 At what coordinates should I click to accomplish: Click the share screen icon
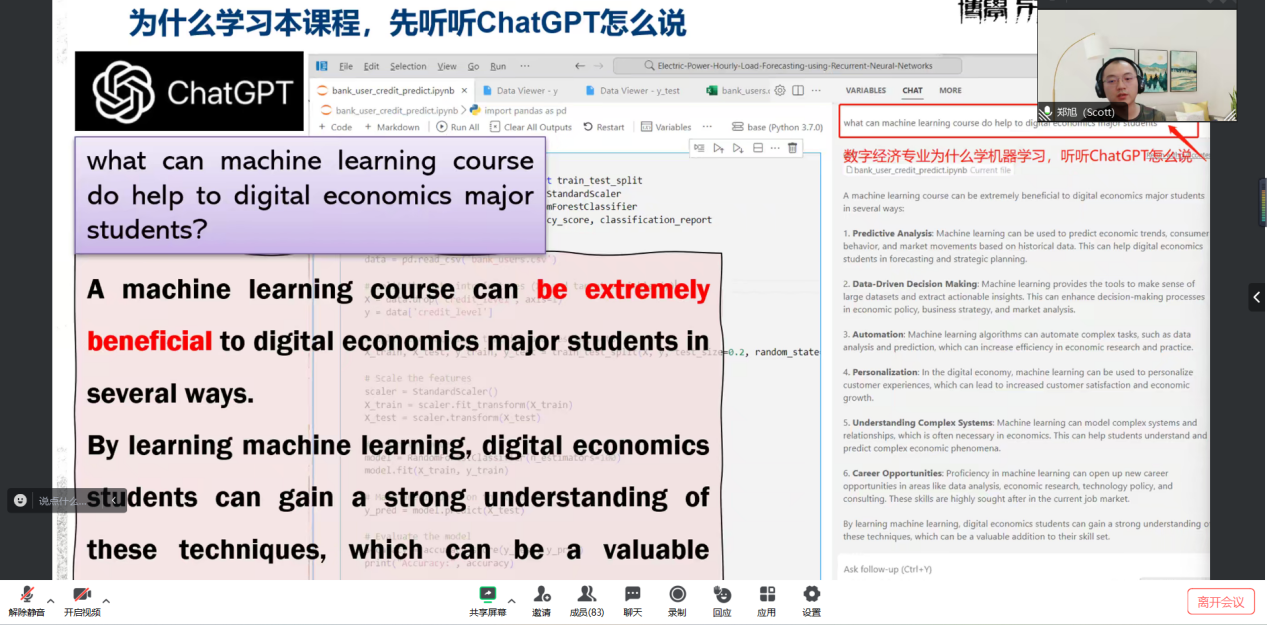click(x=487, y=595)
